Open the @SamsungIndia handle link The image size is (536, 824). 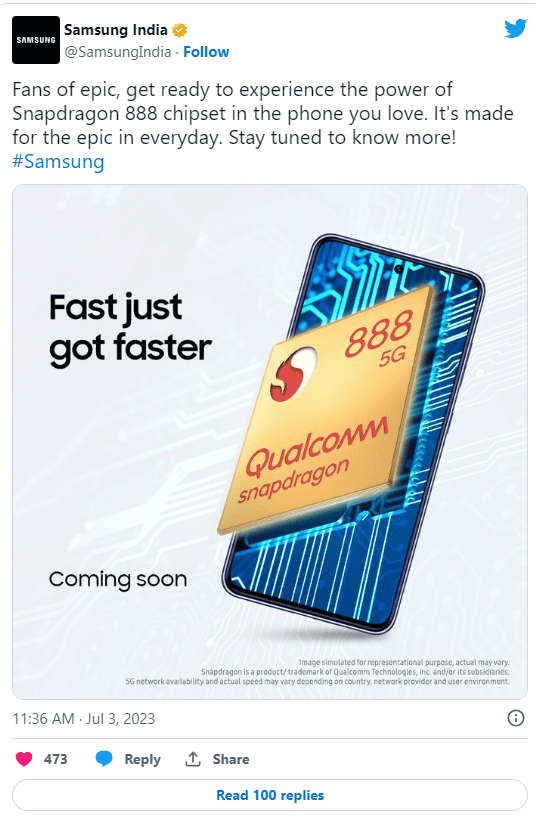click(118, 52)
